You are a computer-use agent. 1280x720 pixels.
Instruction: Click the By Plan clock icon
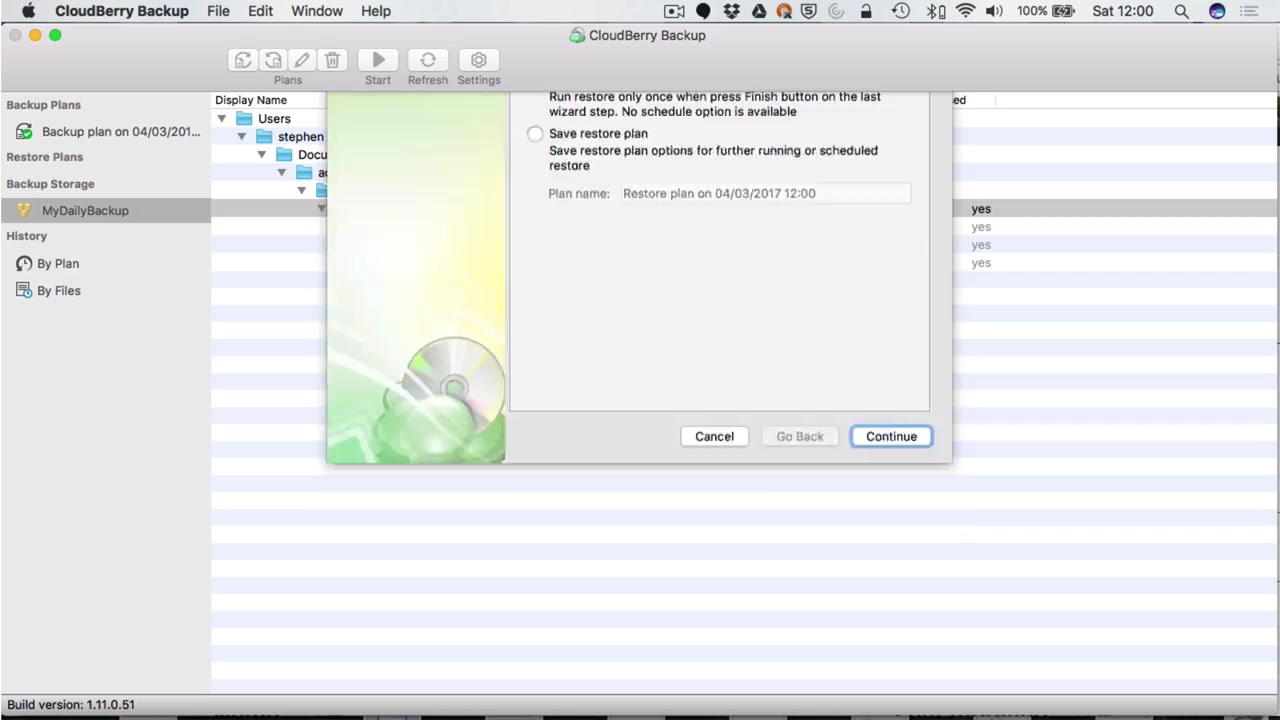24,264
